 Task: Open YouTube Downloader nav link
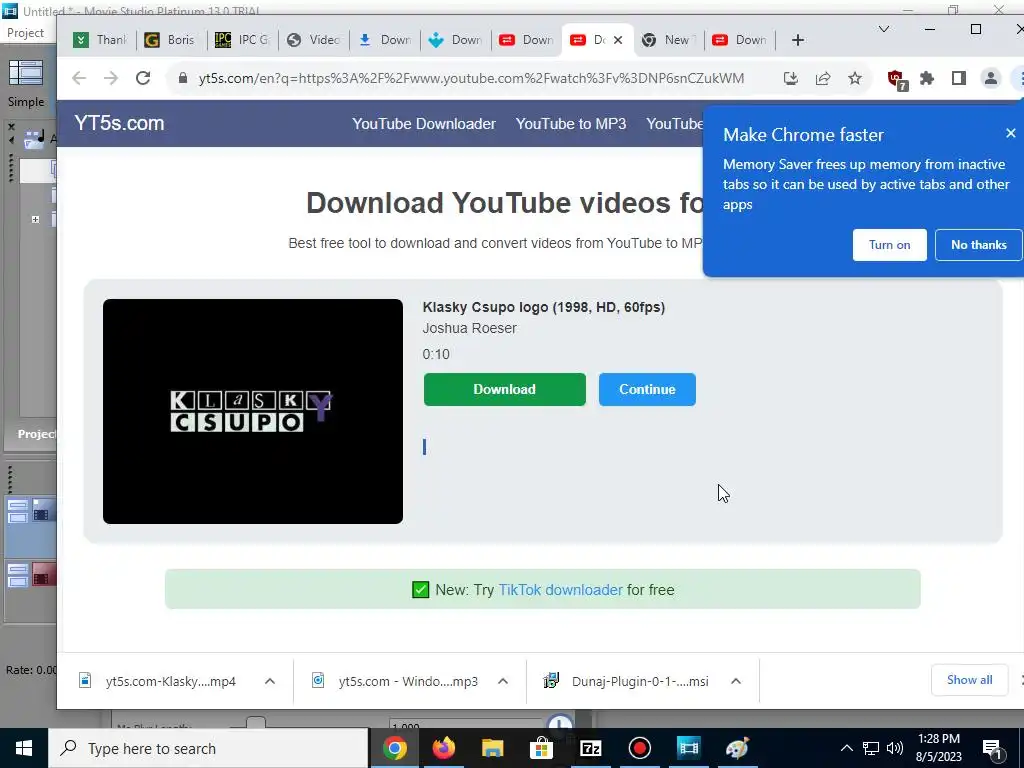point(424,124)
